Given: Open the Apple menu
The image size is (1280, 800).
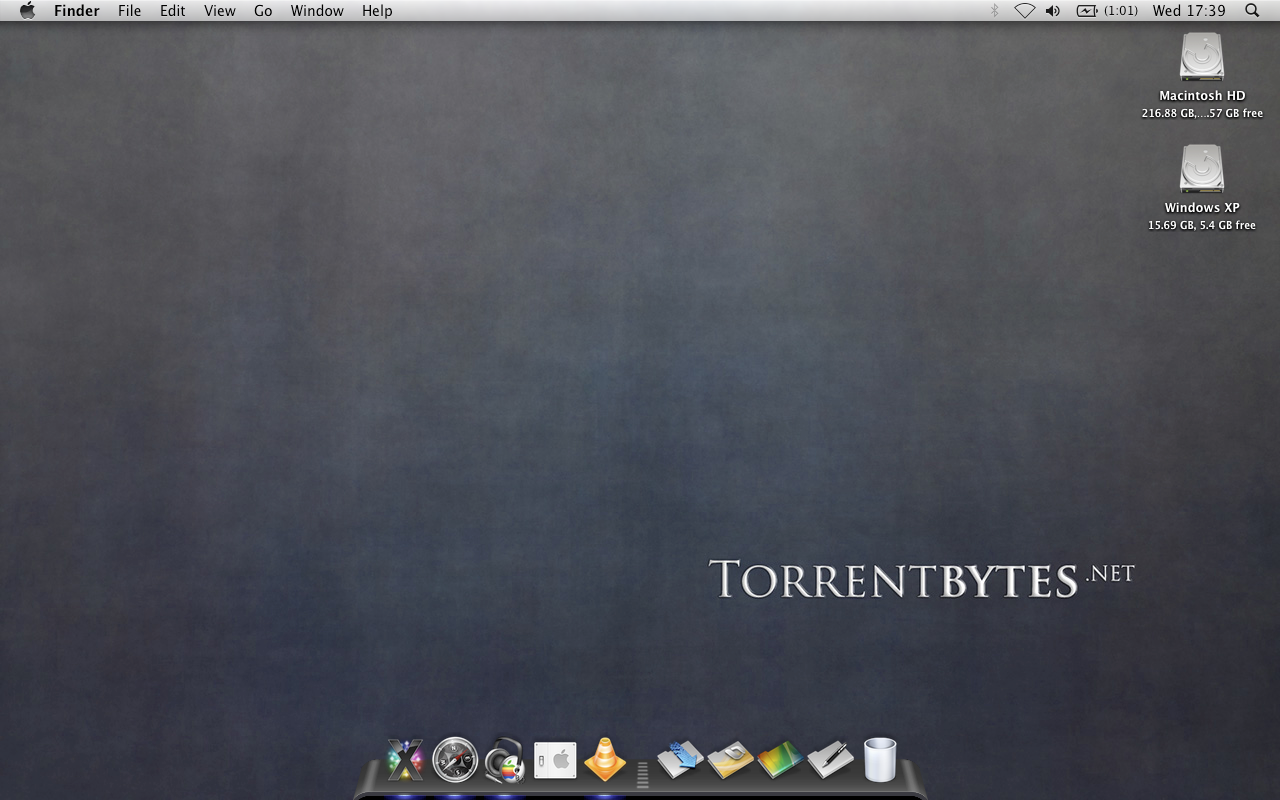Looking at the screenshot, I should (27, 11).
